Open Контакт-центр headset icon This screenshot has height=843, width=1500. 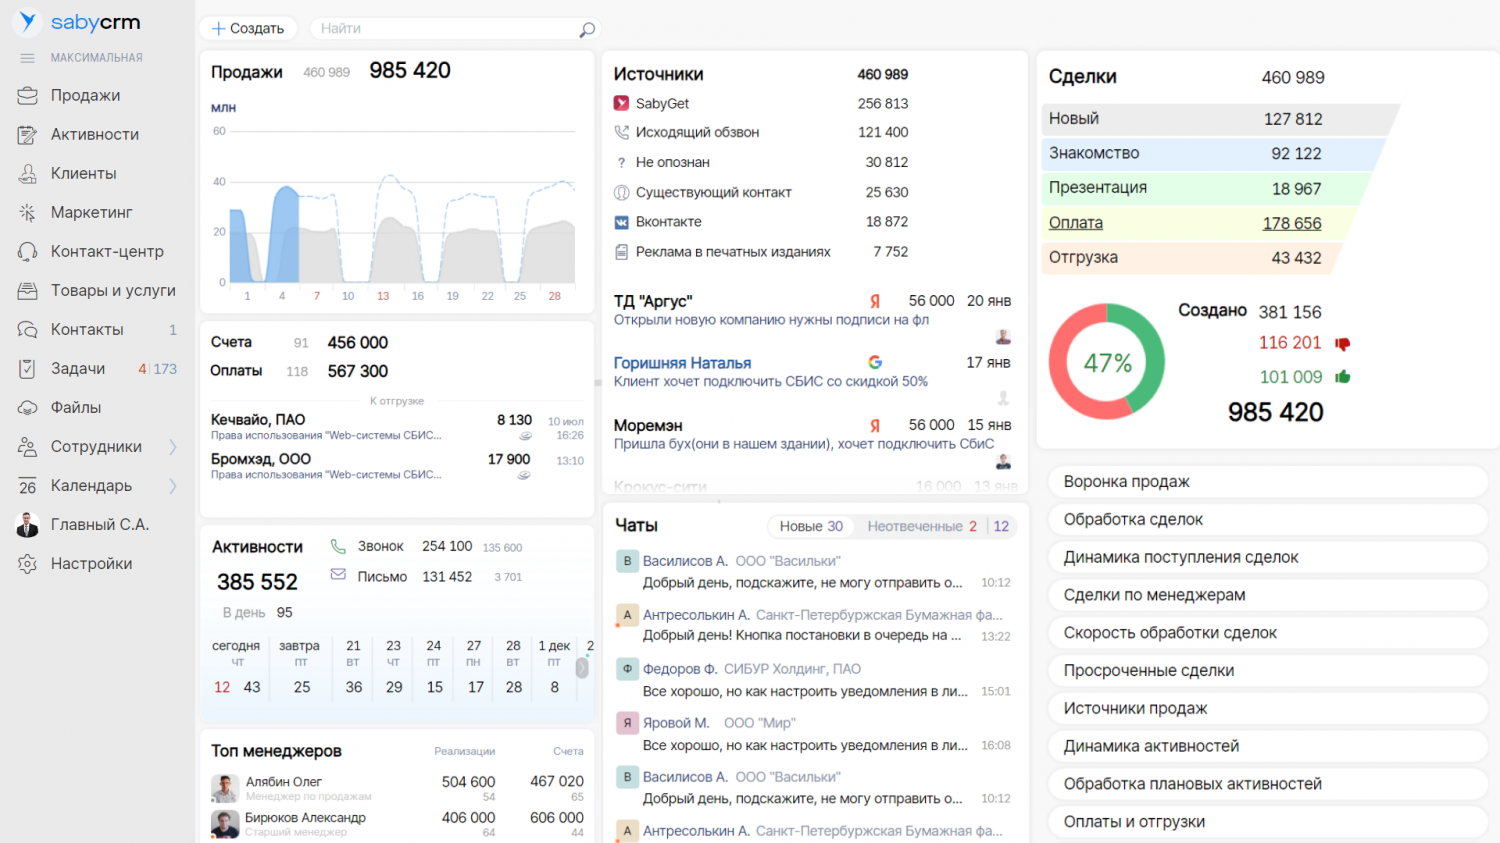pyautogui.click(x=27, y=251)
